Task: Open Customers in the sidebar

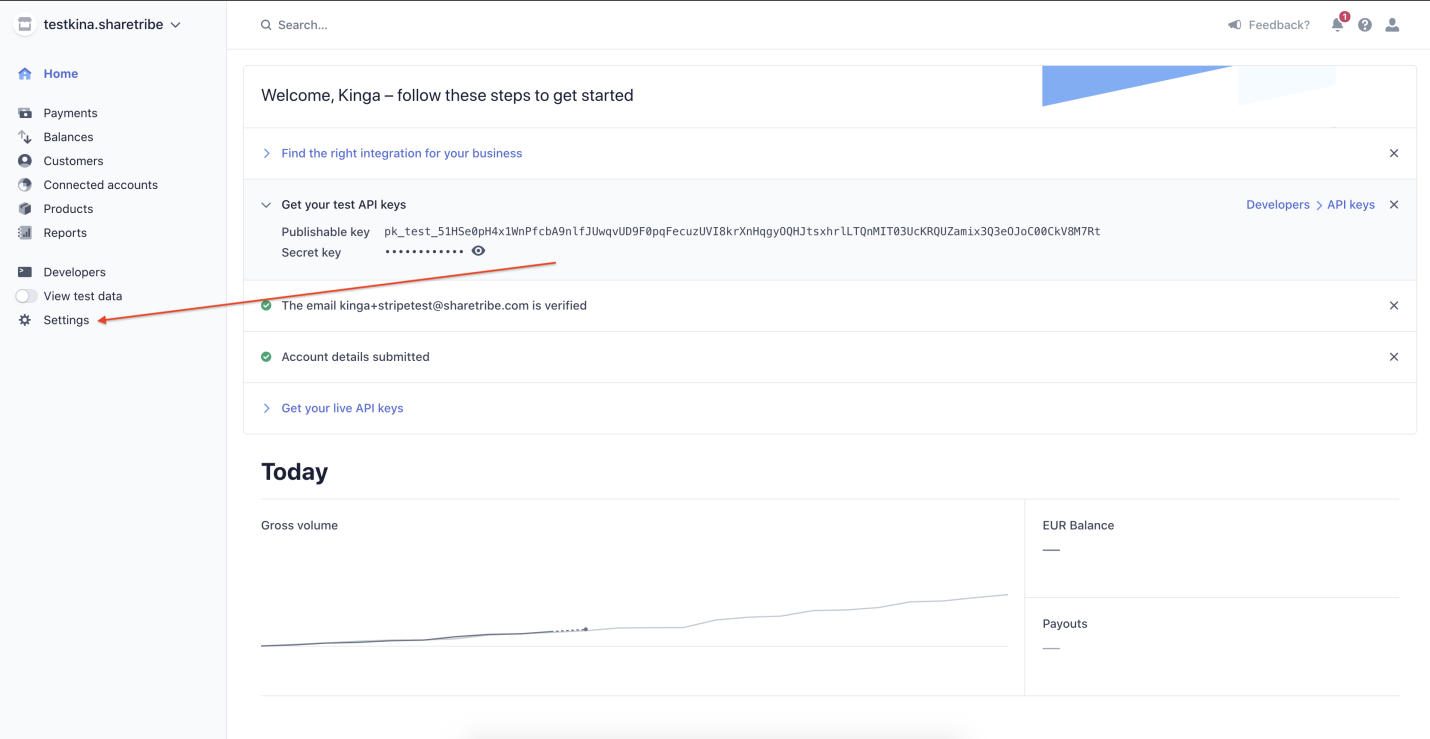Action: tap(73, 161)
